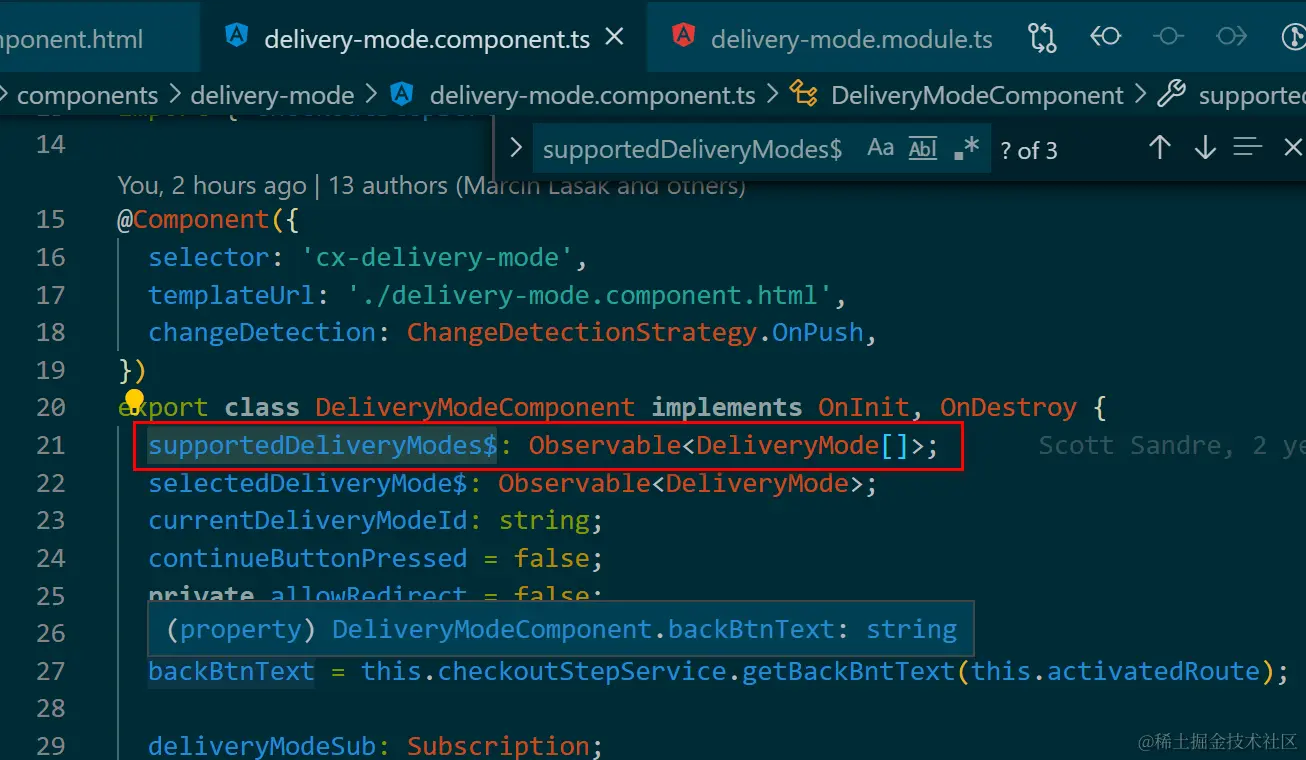Select DeliveryModeComponent breadcrumb
The width and height of the screenshot is (1306, 760).
tap(977, 95)
